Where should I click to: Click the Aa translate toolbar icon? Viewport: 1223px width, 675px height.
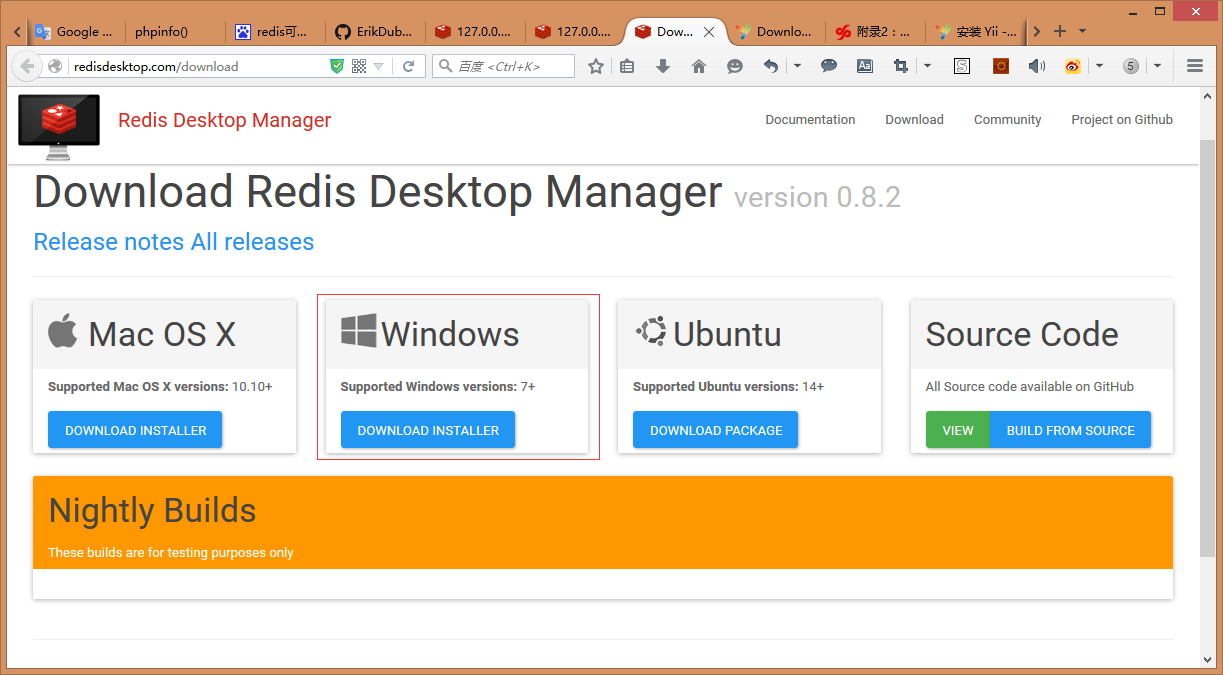865,66
